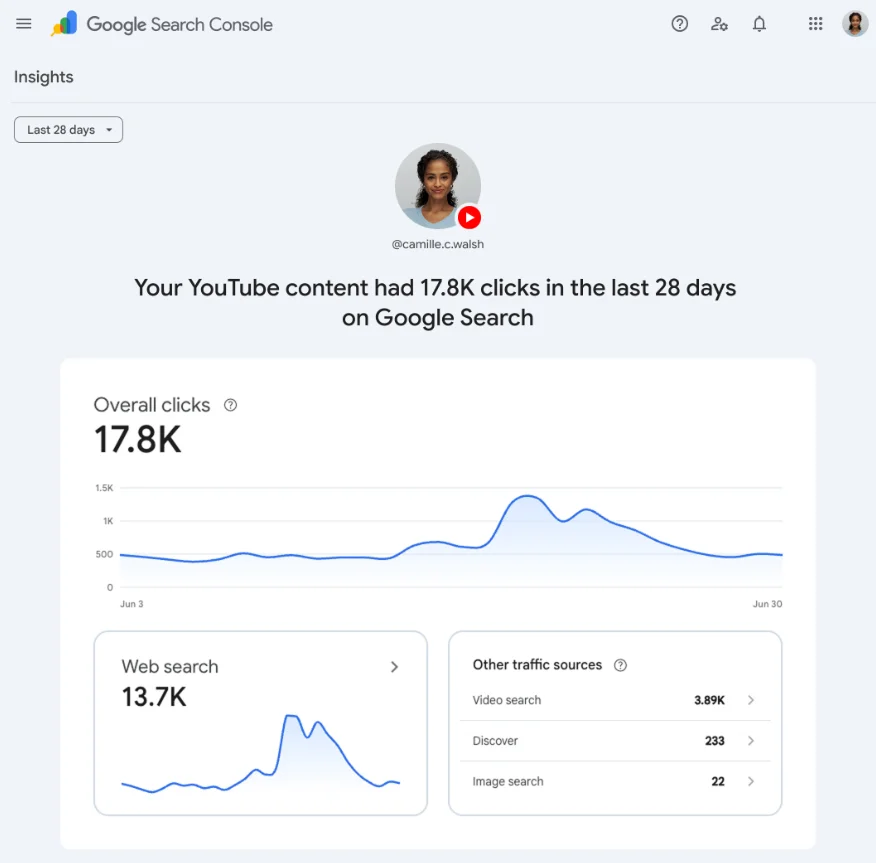Click the Web search card title
This screenshot has width=876, height=863.
(170, 666)
